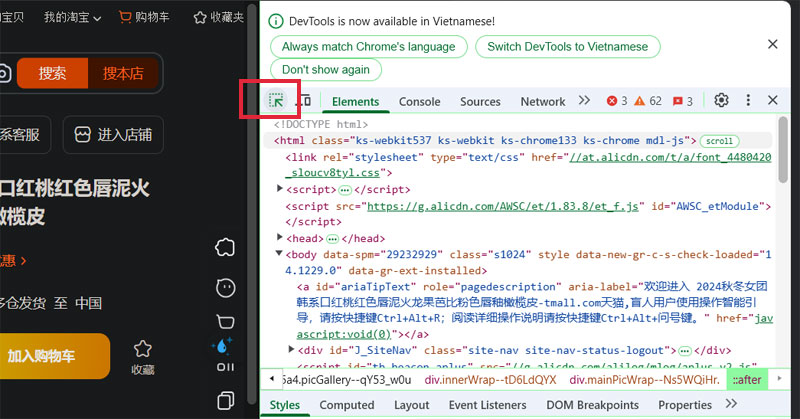Viewport: 800px width, 419px height.
Task: Open DOM Breakpoints subtab
Action: tap(592, 405)
